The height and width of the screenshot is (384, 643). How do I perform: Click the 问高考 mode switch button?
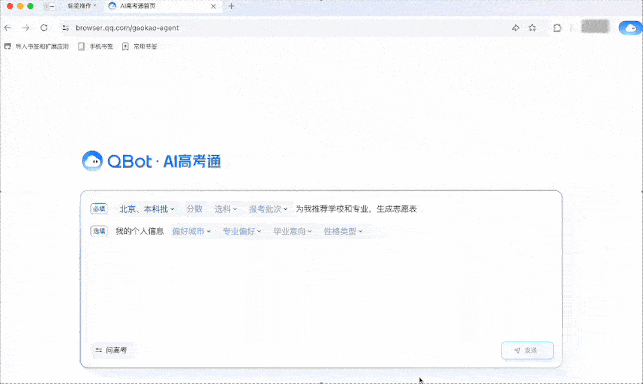tap(112, 350)
